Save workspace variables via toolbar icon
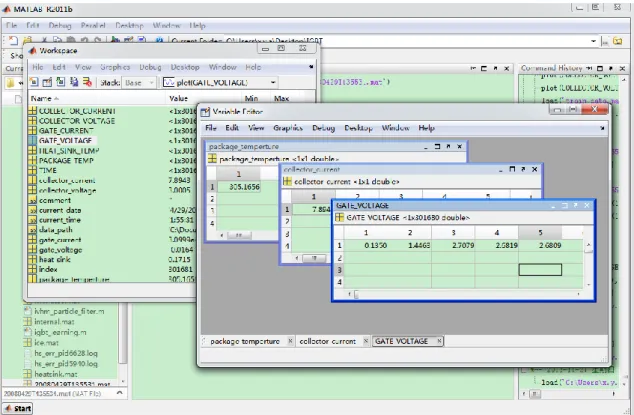The width and height of the screenshot is (634, 415). click(x=74, y=82)
